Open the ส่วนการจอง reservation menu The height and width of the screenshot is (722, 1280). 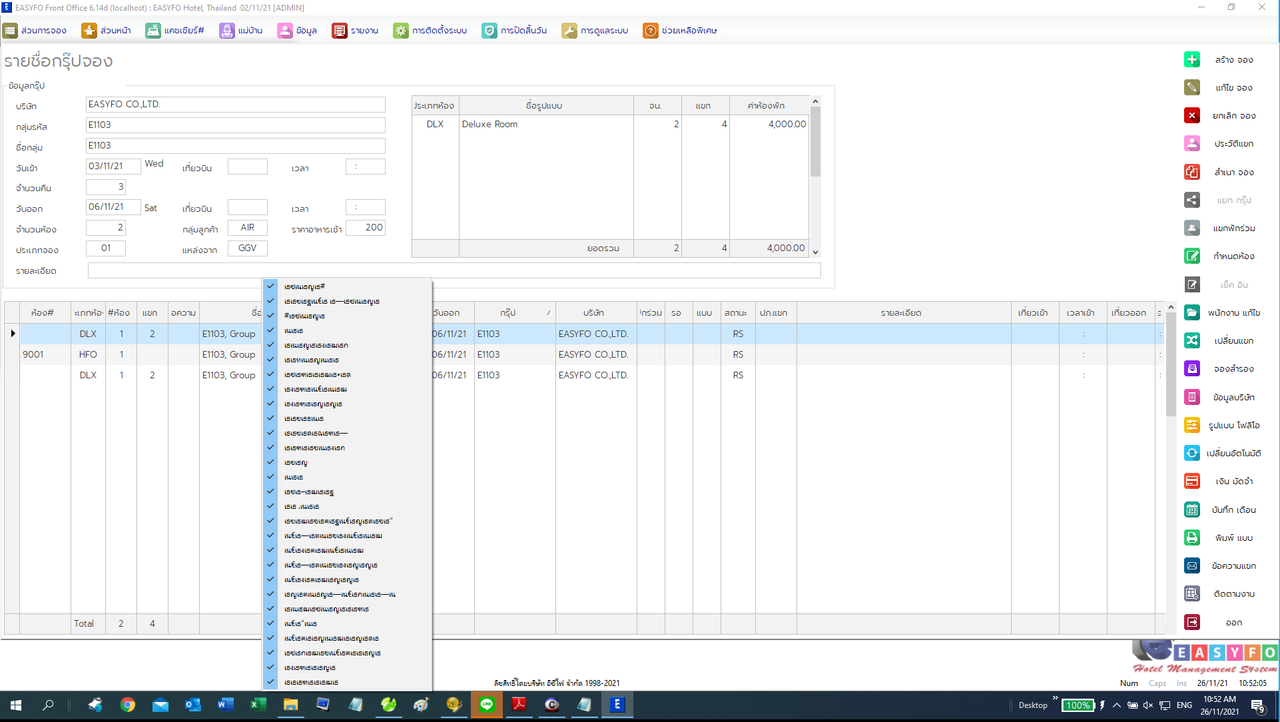(x=35, y=31)
